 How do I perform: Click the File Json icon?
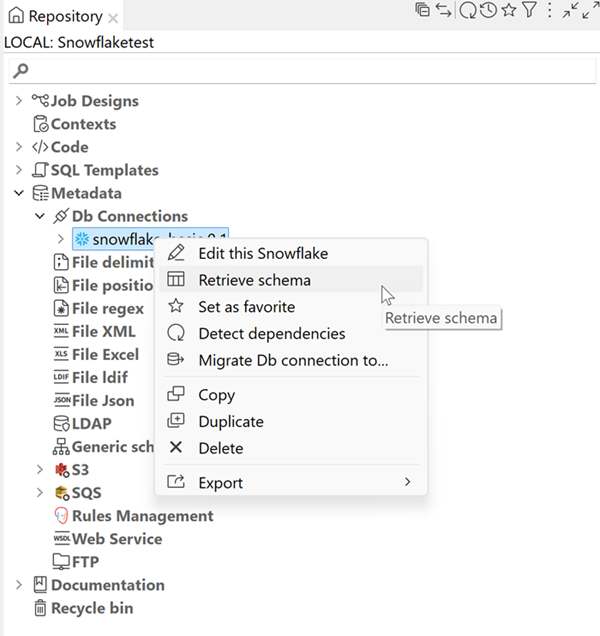click(x=62, y=400)
